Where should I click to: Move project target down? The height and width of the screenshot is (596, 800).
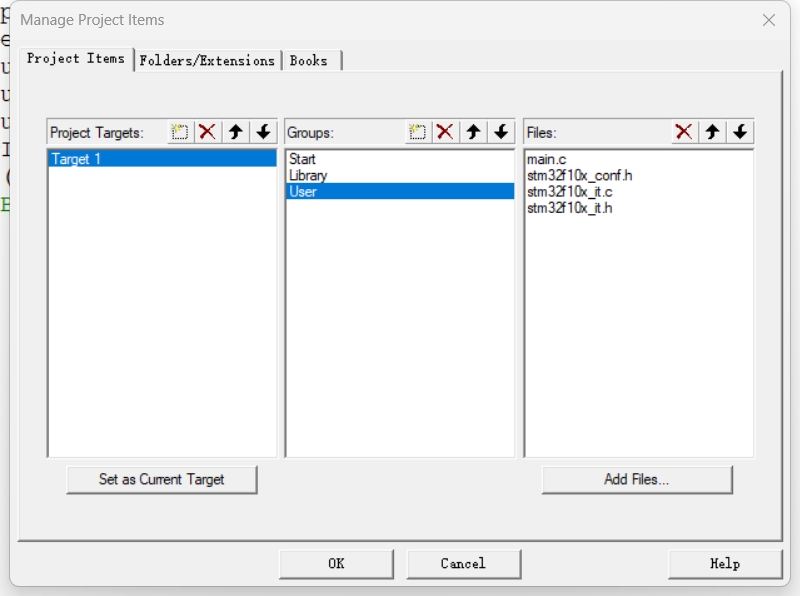pyautogui.click(x=263, y=132)
